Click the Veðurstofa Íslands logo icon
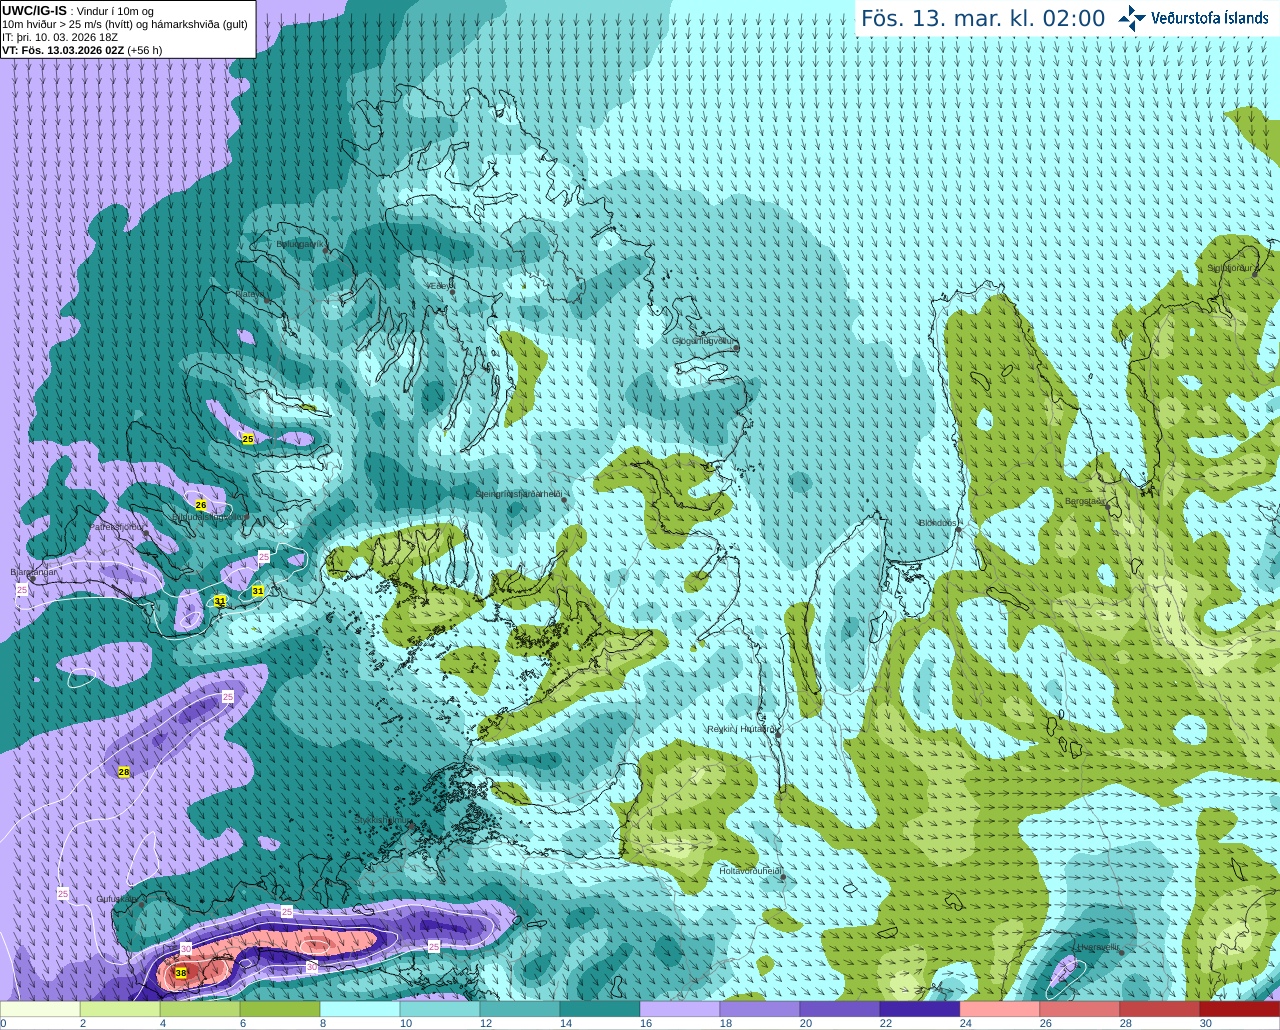This screenshot has height=1030, width=1280. (1131, 18)
